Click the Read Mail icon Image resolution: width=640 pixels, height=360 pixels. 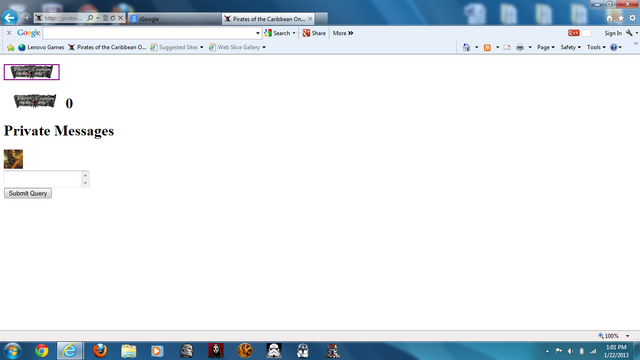click(507, 47)
